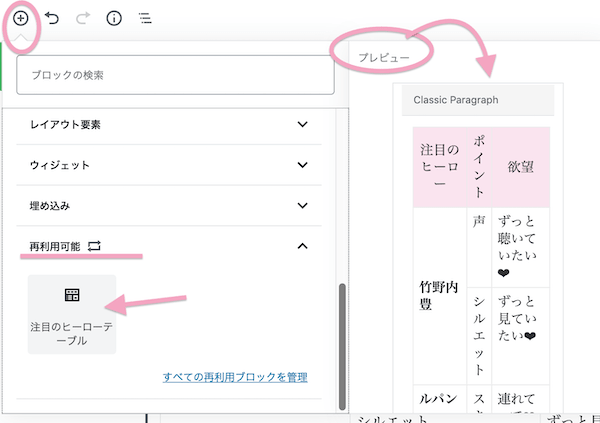Click the ポイント header cell

[479, 167]
